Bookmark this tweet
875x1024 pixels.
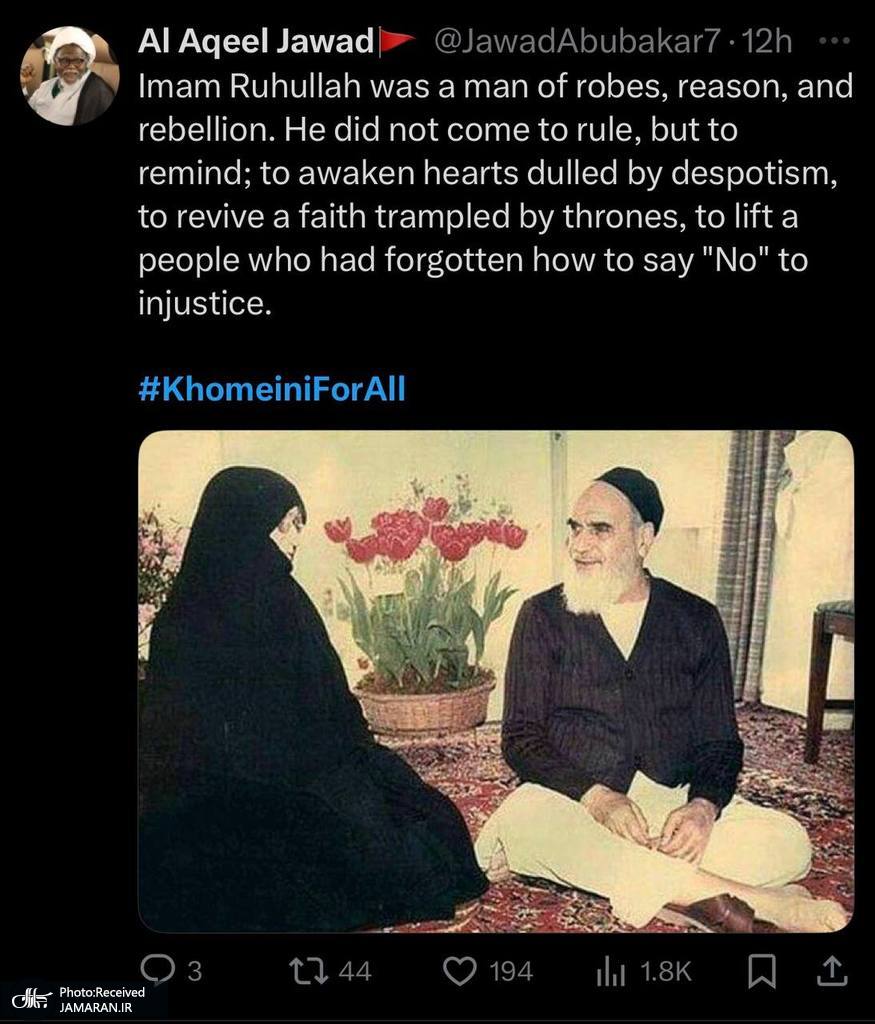[761, 971]
